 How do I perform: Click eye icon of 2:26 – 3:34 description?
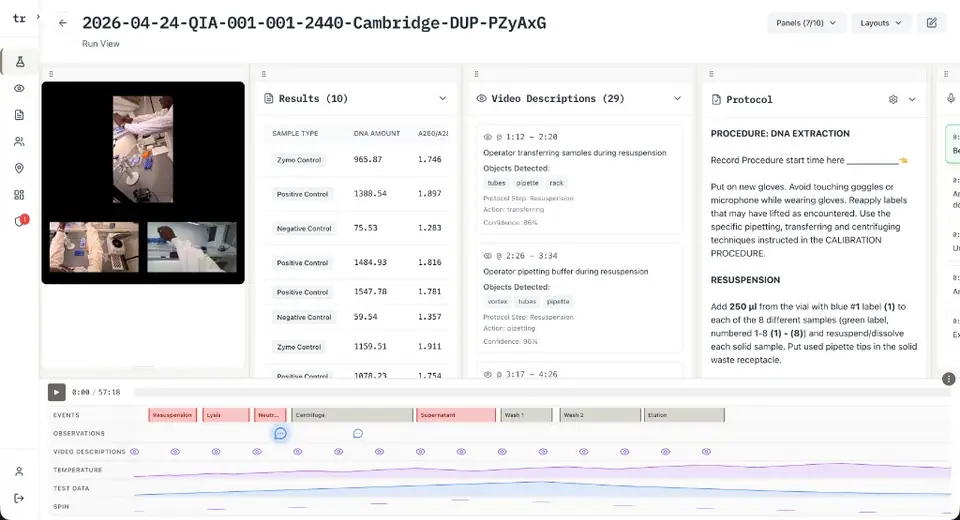coord(488,256)
